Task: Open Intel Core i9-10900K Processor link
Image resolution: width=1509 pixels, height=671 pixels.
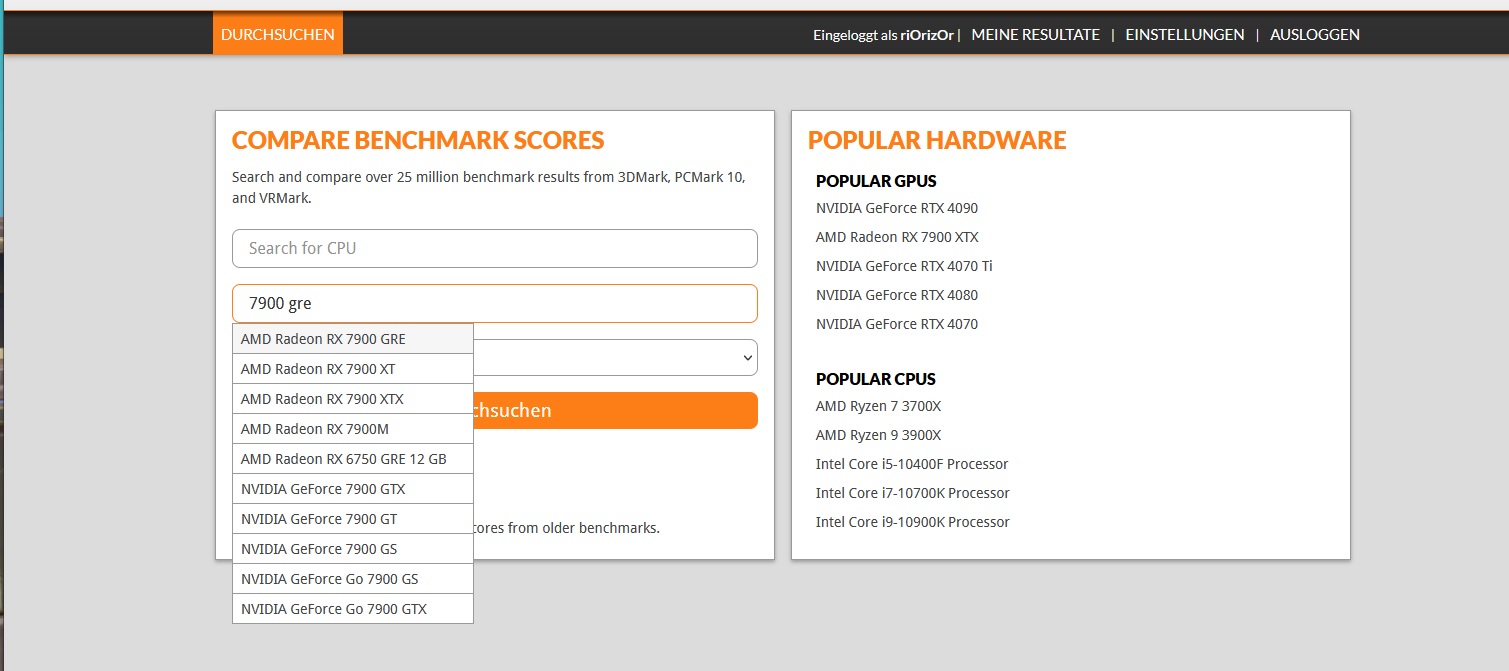Action: pos(913,522)
